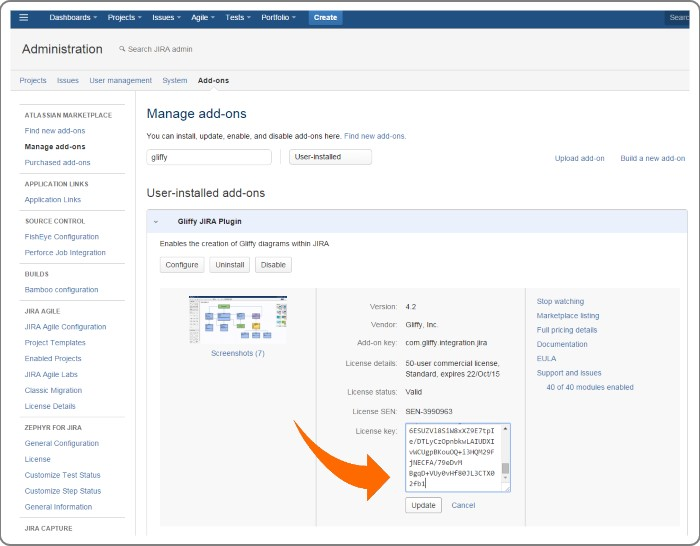700x546 pixels.
Task: Open the Documentation link
Action: click(562, 344)
